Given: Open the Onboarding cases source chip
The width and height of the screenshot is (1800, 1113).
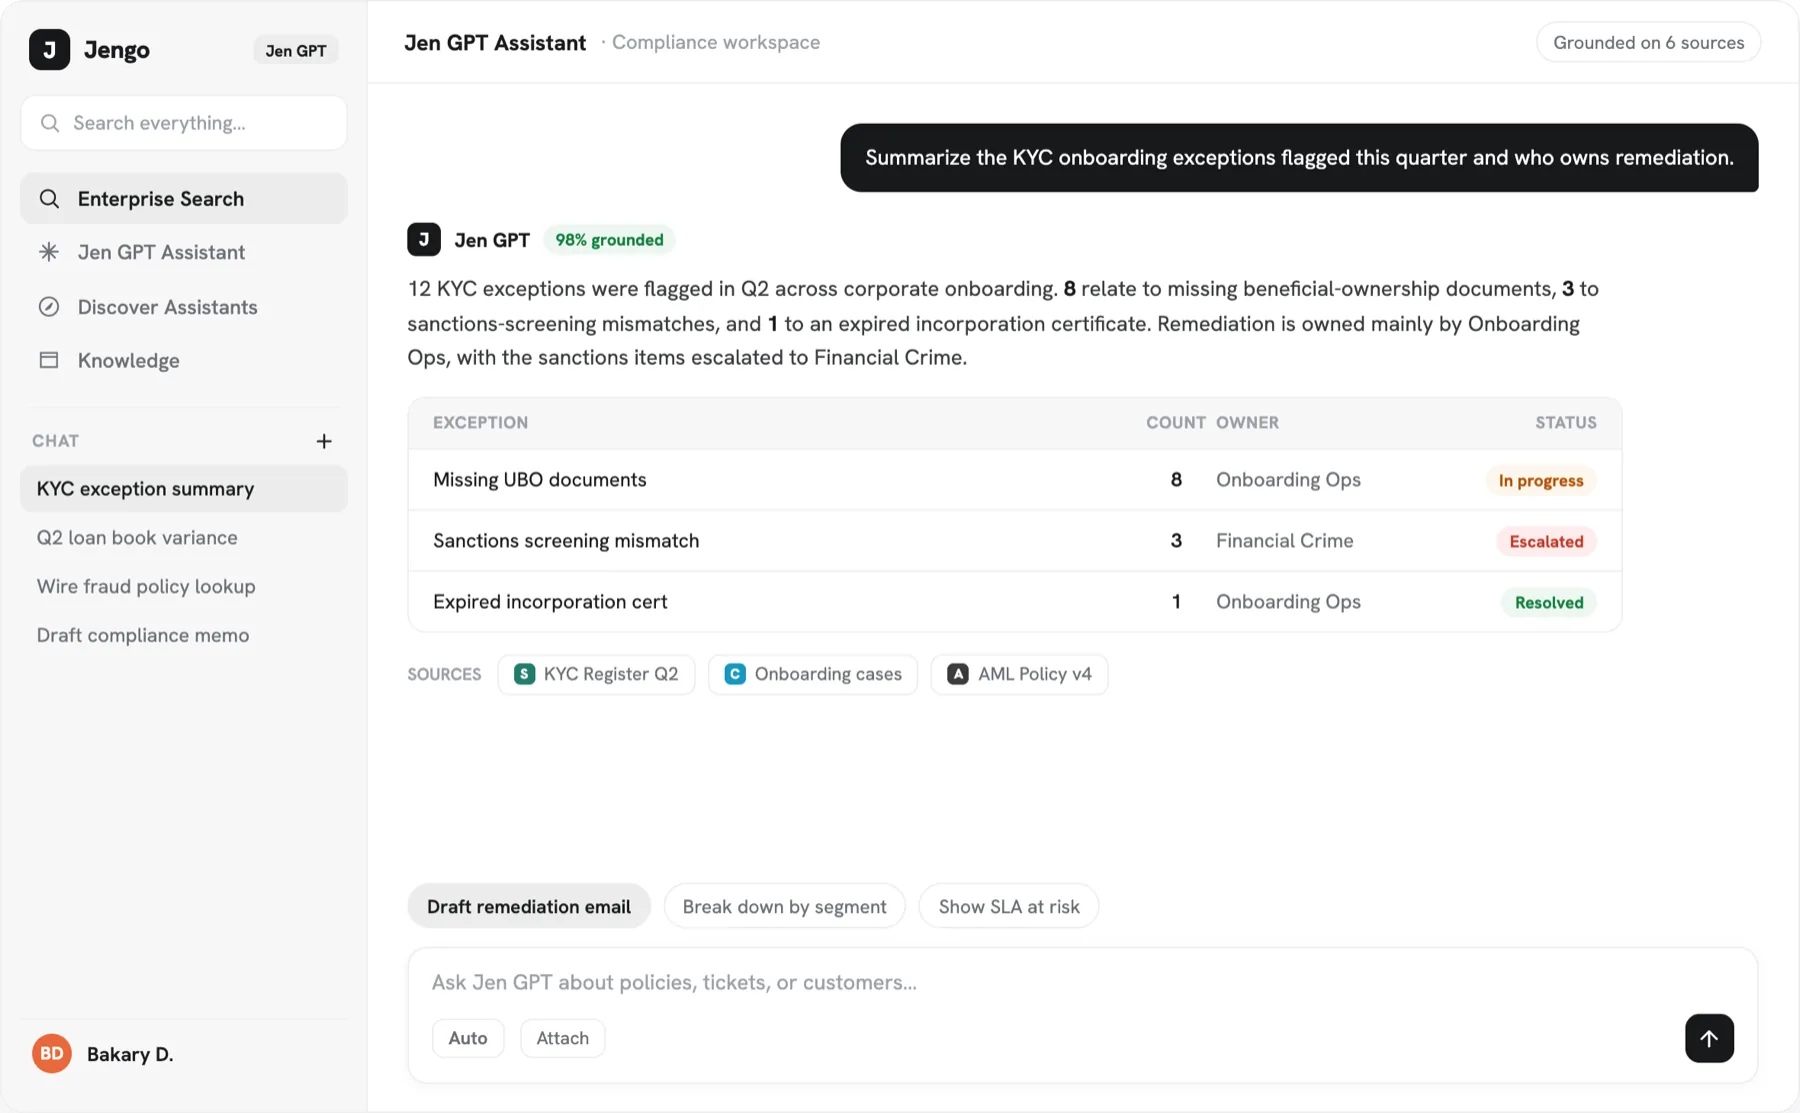Looking at the screenshot, I should (x=813, y=674).
